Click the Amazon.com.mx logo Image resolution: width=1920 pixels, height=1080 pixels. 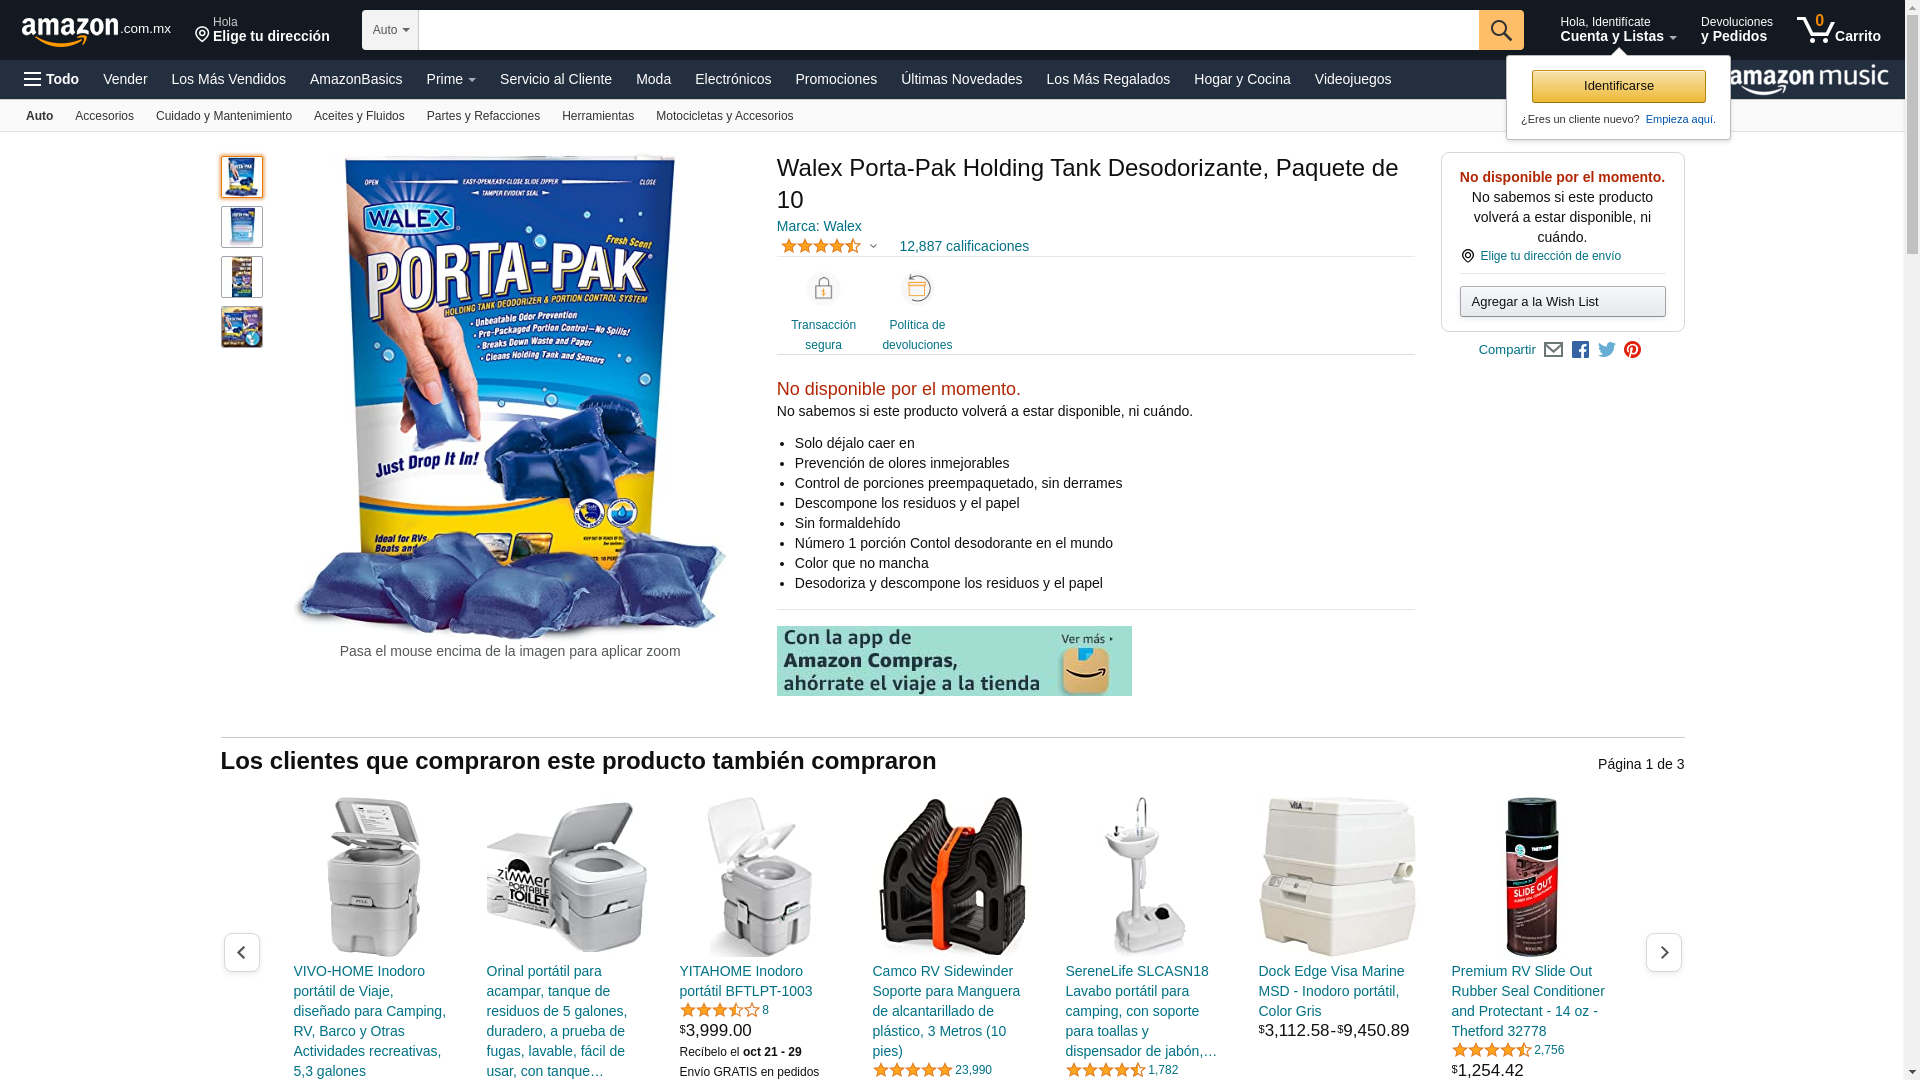tap(96, 31)
